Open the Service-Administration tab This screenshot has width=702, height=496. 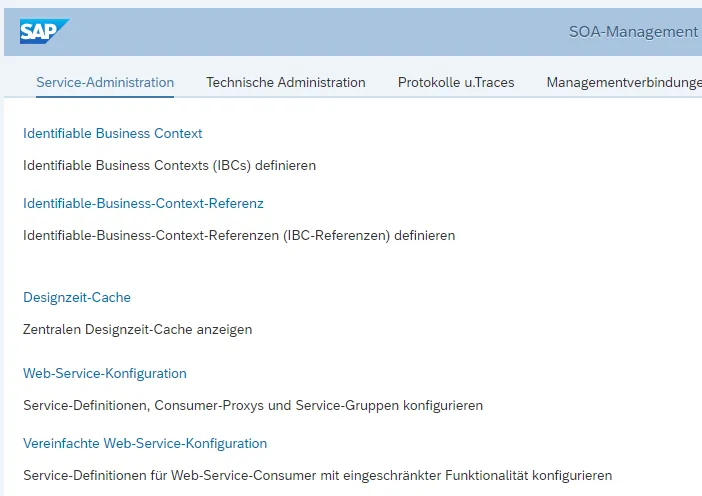click(105, 82)
